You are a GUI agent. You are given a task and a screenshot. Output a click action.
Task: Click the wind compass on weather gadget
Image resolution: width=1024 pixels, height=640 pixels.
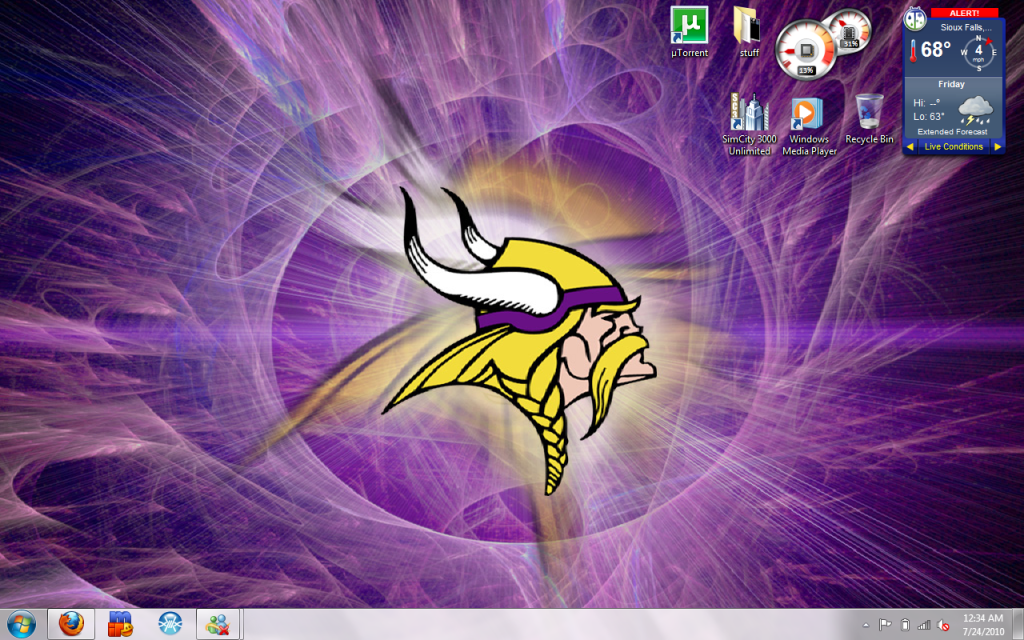pyautogui.click(x=978, y=52)
